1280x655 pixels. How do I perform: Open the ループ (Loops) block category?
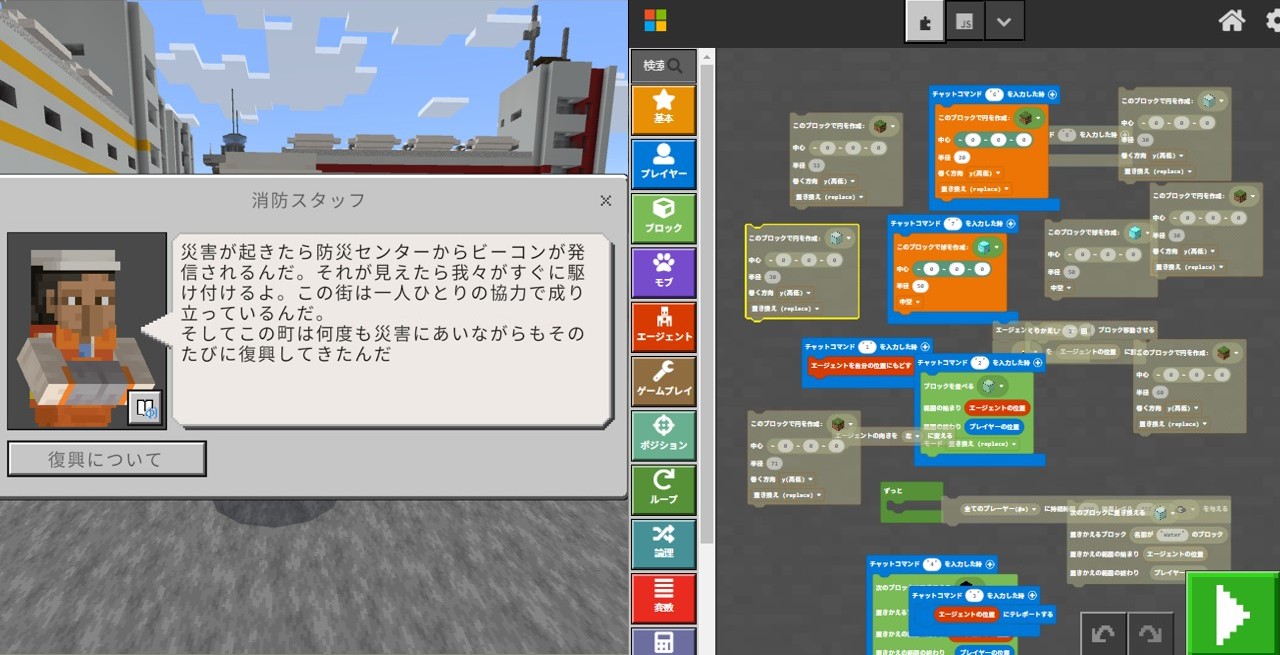(x=664, y=489)
